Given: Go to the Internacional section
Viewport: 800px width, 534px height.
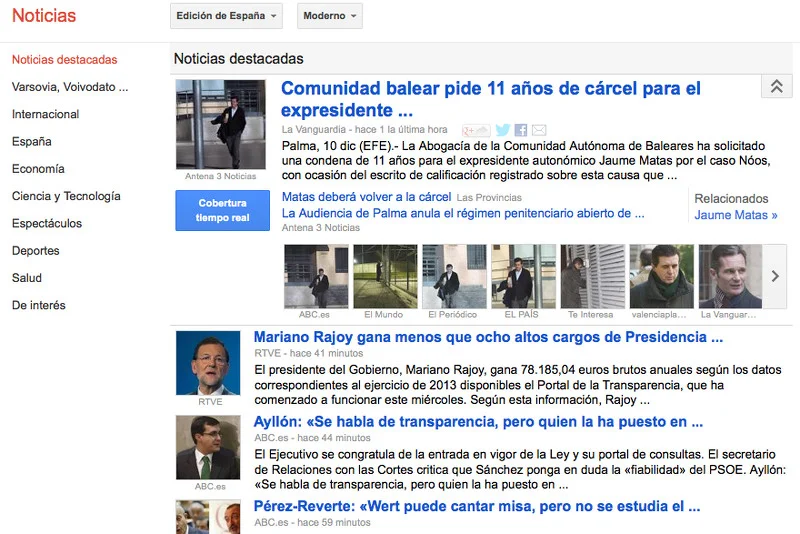Looking at the screenshot, I should 45,114.
